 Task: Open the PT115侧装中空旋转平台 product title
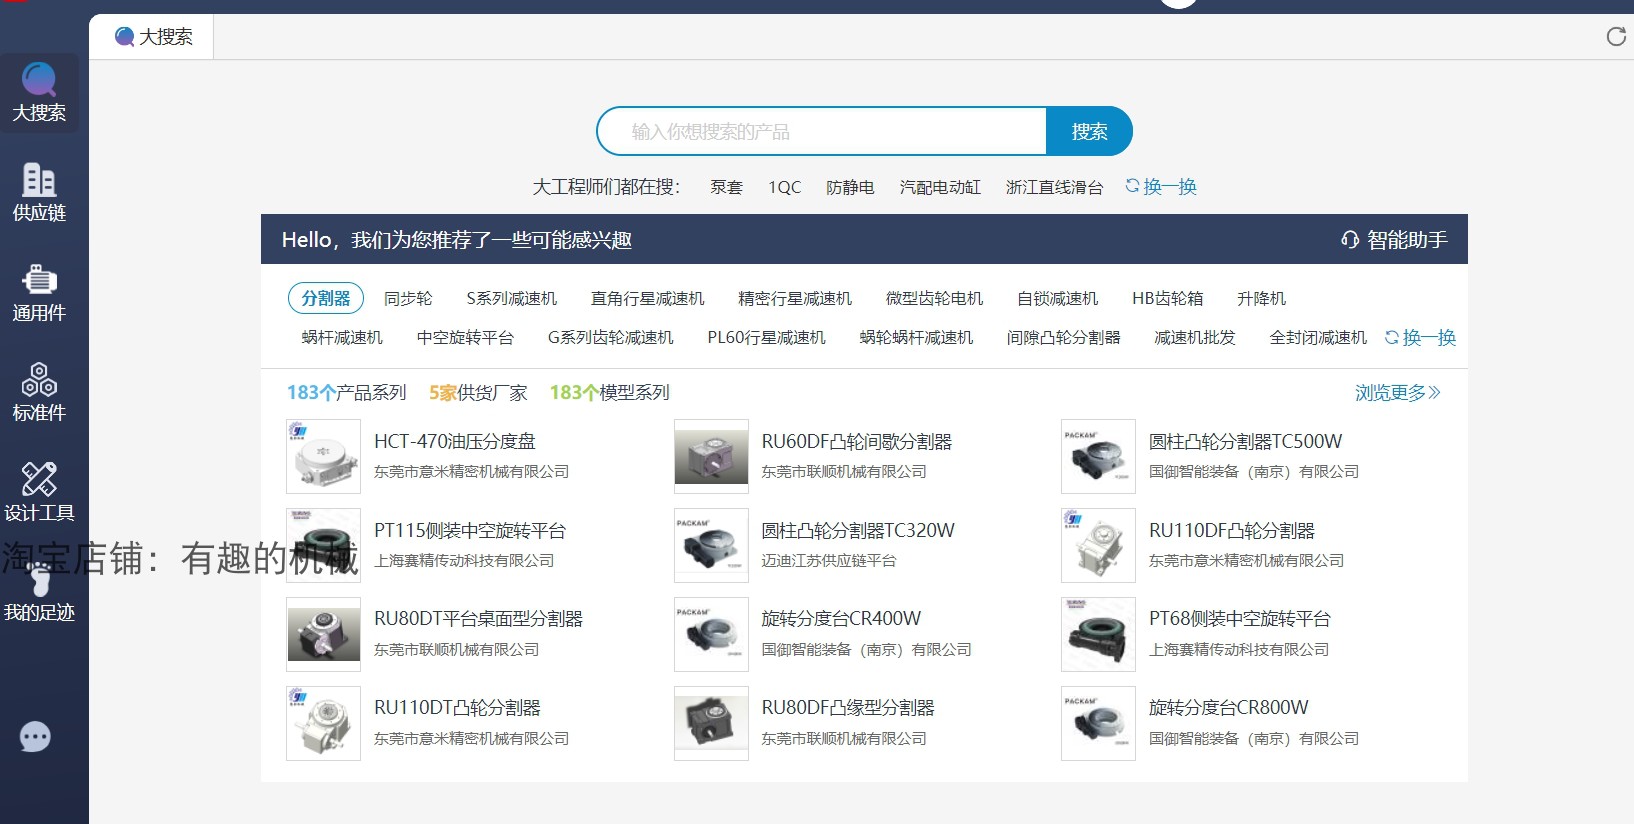[470, 530]
